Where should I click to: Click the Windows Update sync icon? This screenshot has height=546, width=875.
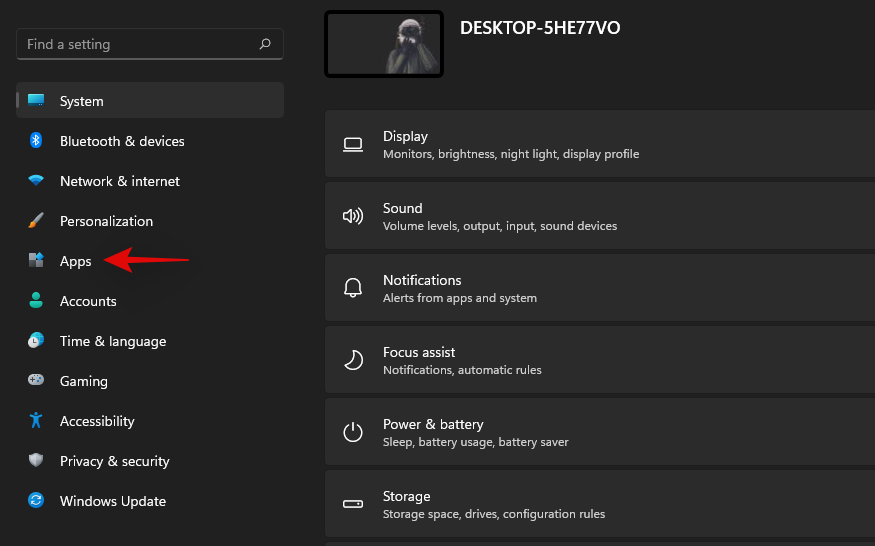click(36, 501)
